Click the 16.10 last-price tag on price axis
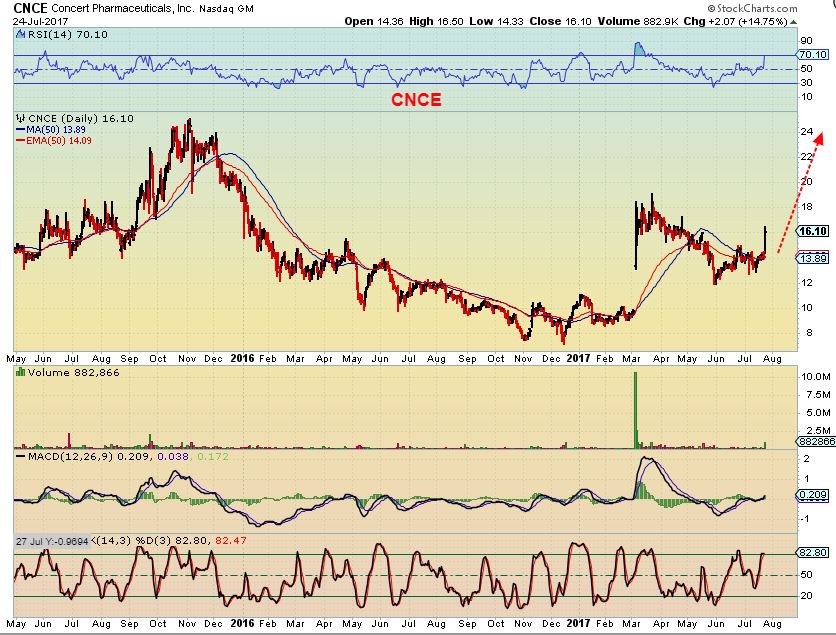 (x=813, y=231)
